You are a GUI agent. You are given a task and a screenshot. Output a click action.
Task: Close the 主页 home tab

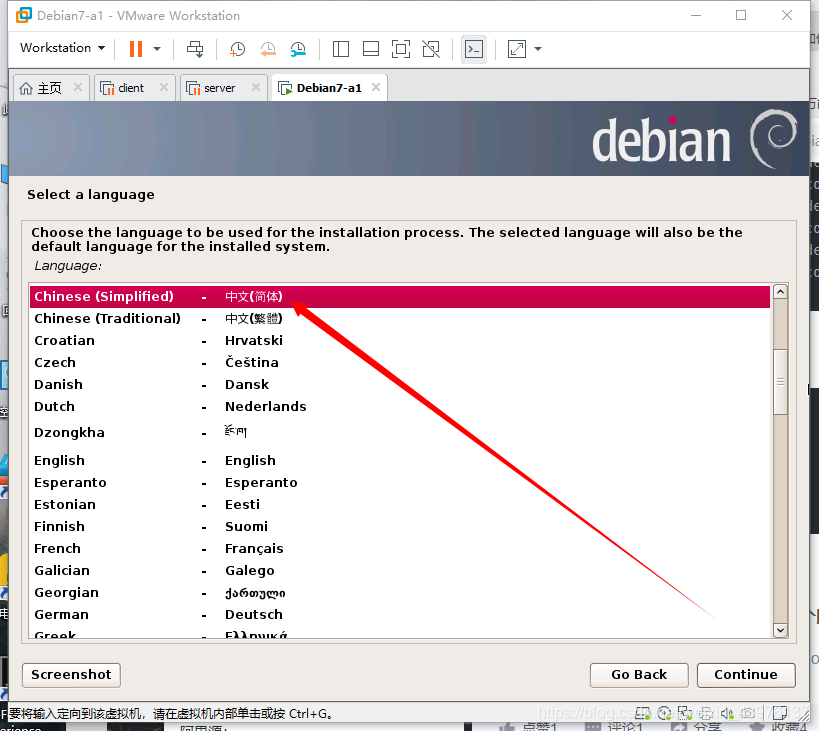78,87
